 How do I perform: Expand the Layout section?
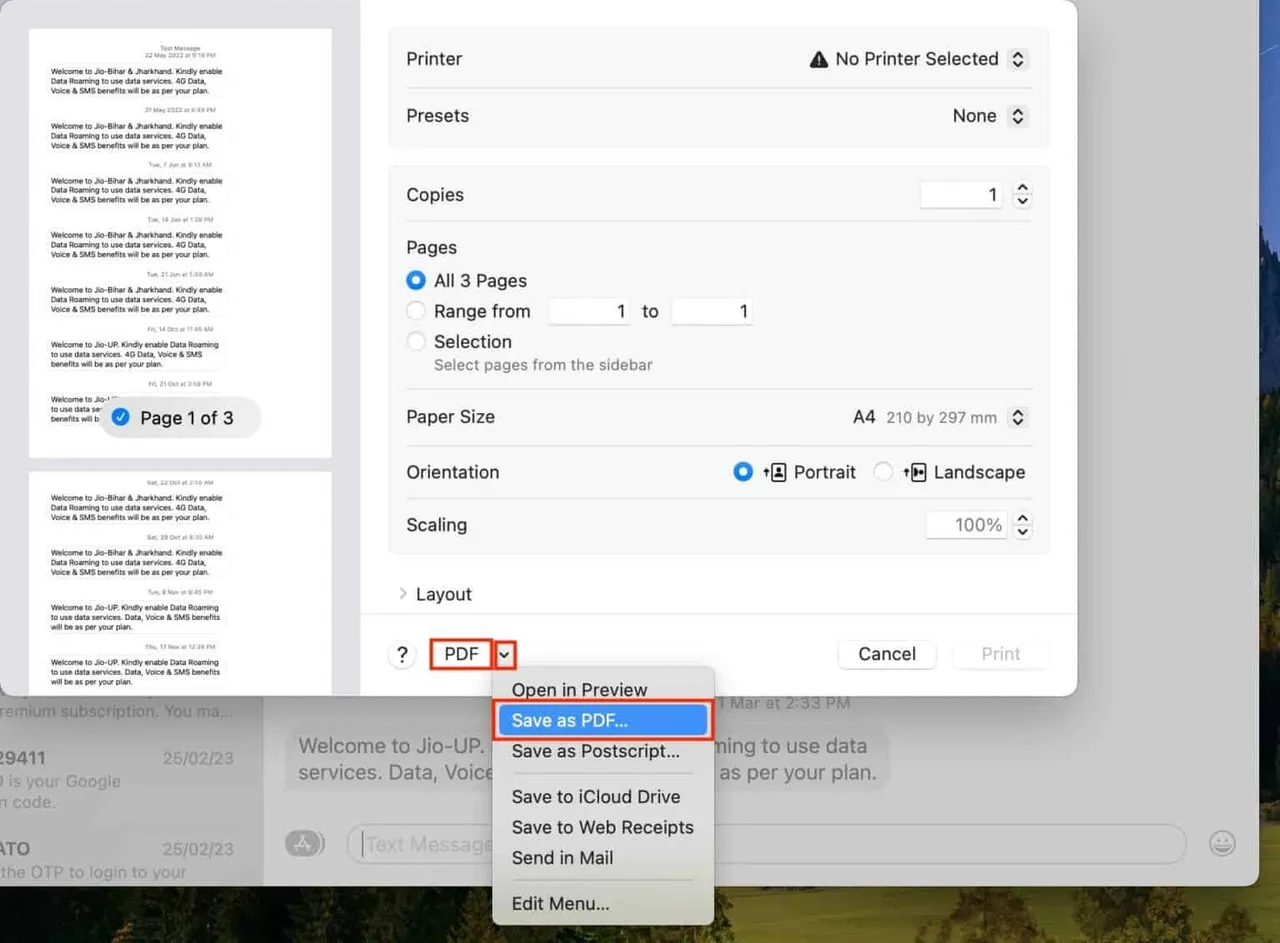point(403,594)
